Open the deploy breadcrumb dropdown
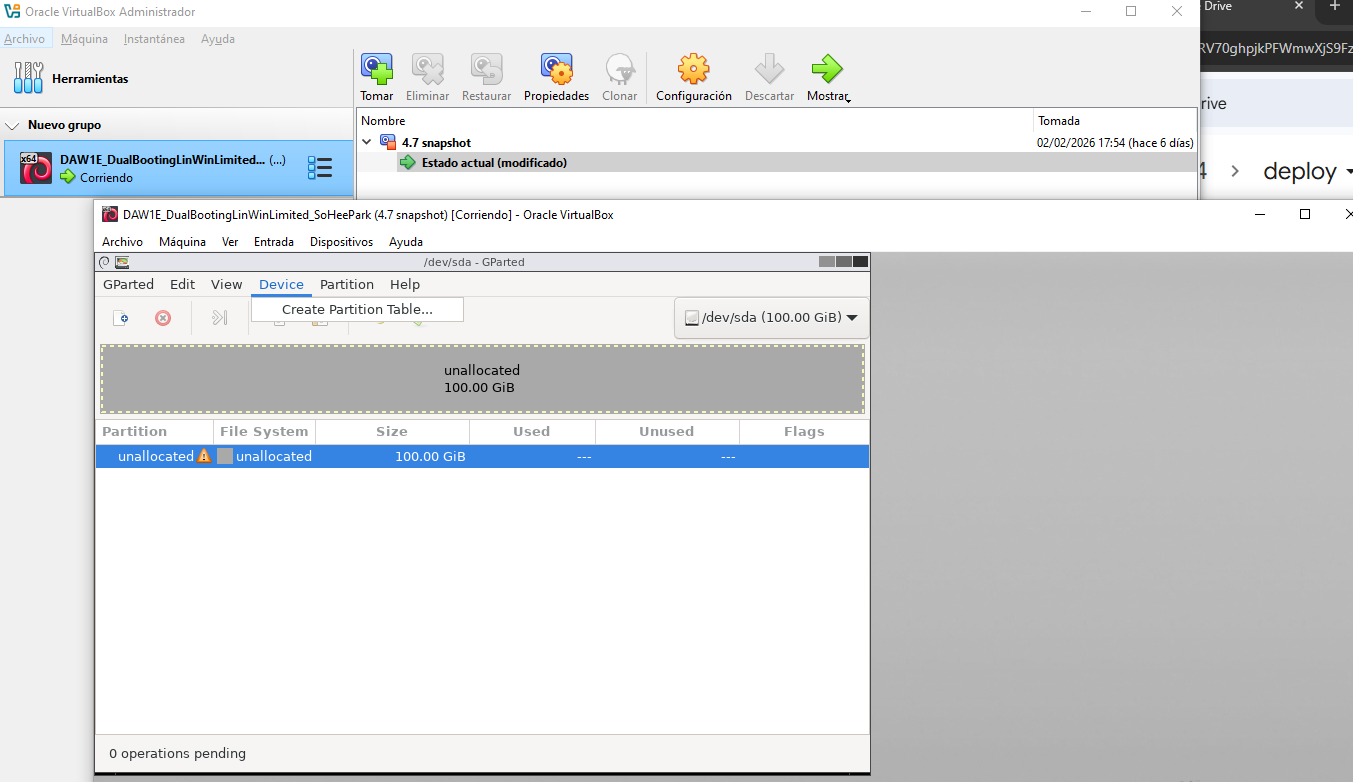The width and height of the screenshot is (1353, 782). (x=1347, y=172)
